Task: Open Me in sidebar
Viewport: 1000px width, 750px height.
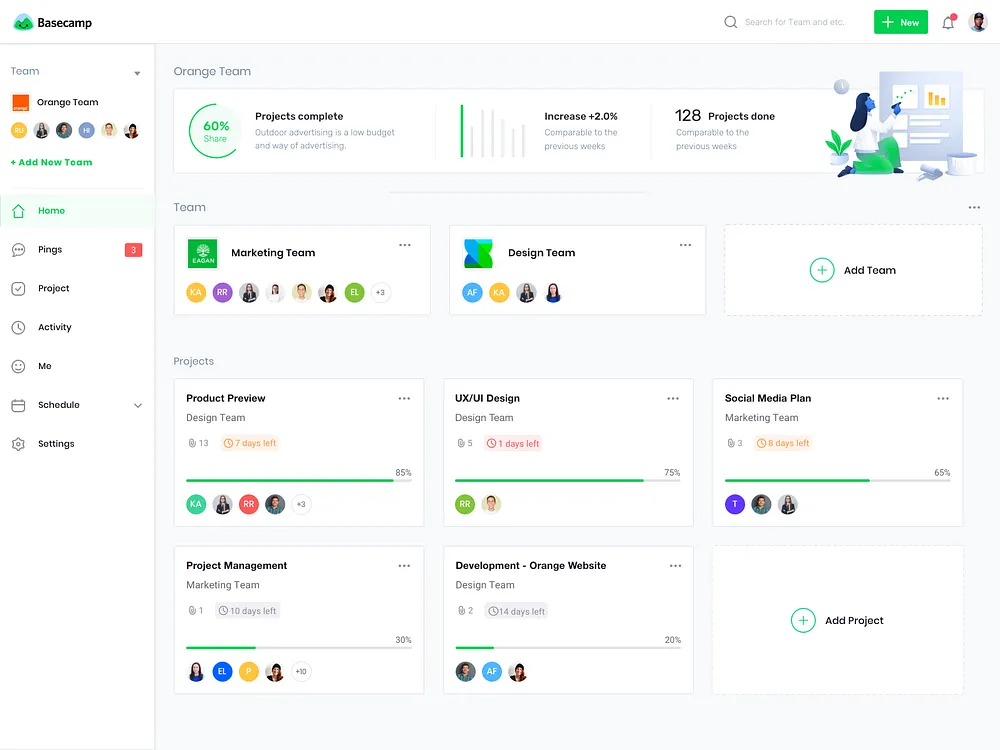Action: pyautogui.click(x=77, y=367)
